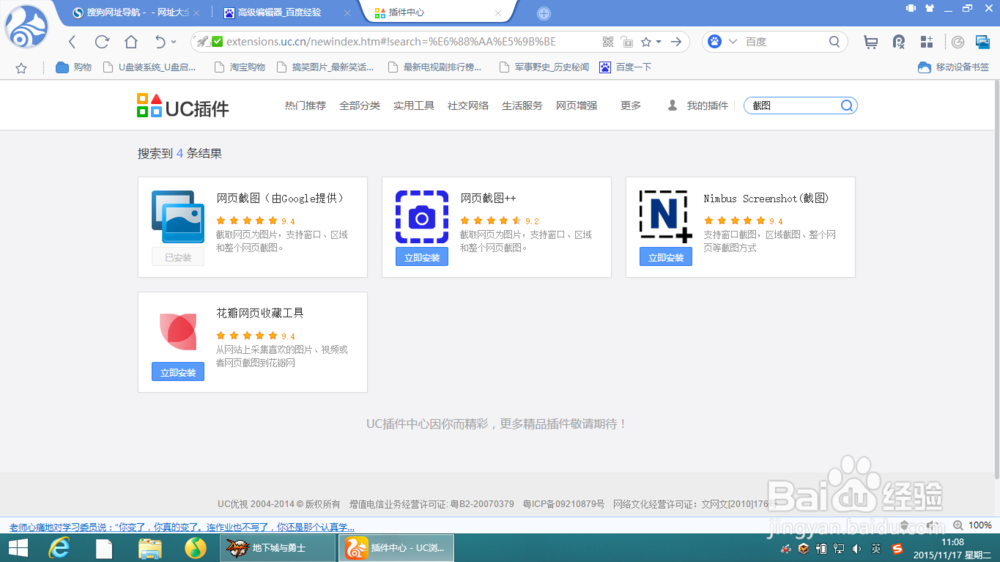This screenshot has width=1000, height=562.
Task: Click the page vertical scrollbar
Action: coord(996,281)
